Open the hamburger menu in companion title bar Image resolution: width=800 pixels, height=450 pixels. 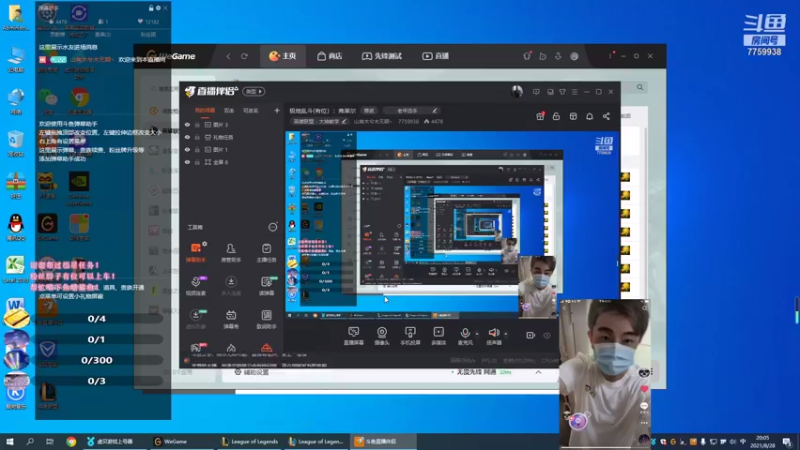pyautogui.click(x=574, y=92)
